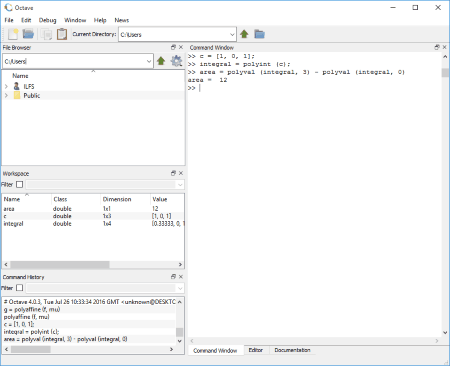Expand the Public folder tree item
The width and height of the screenshot is (450, 366).
[x=6, y=96]
